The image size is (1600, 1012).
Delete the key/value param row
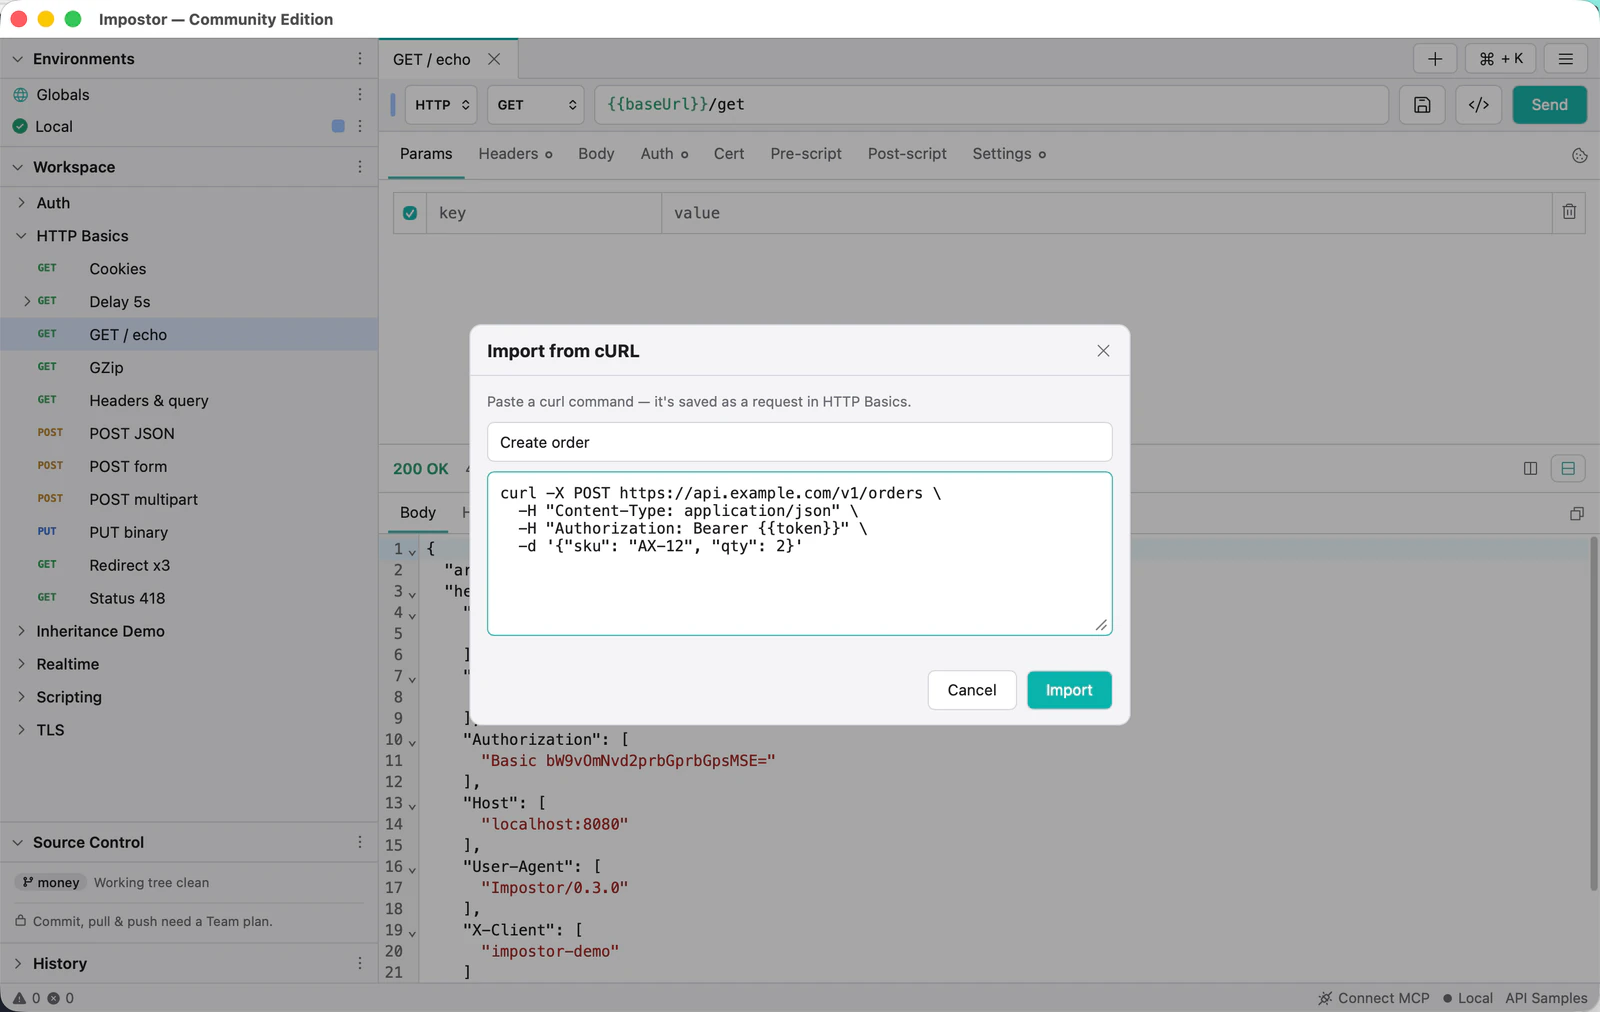1569,212
